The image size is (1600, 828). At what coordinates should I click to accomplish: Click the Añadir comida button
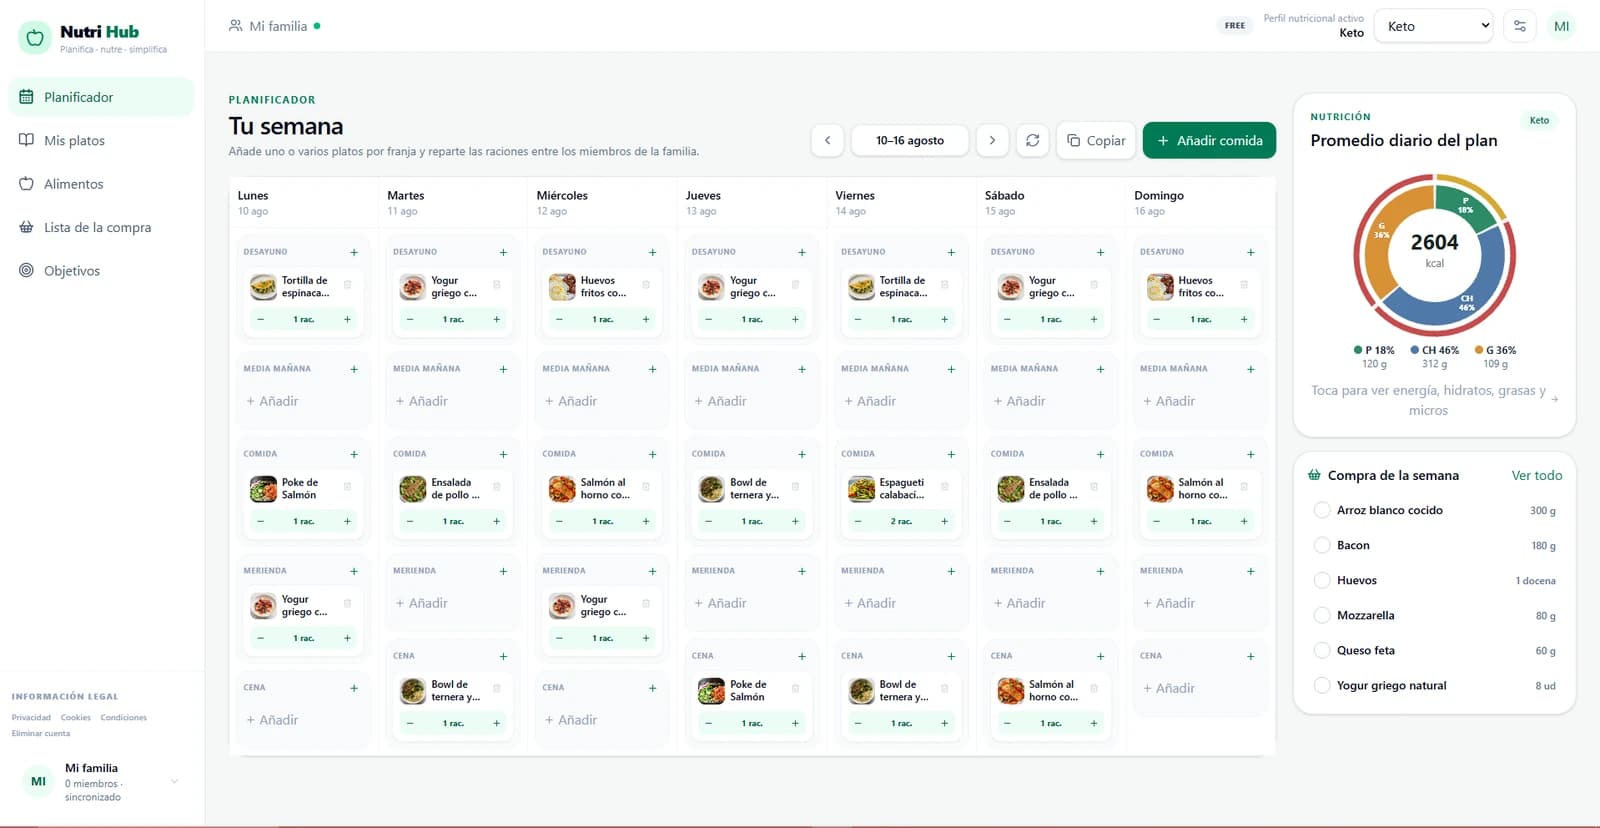[x=1209, y=141]
